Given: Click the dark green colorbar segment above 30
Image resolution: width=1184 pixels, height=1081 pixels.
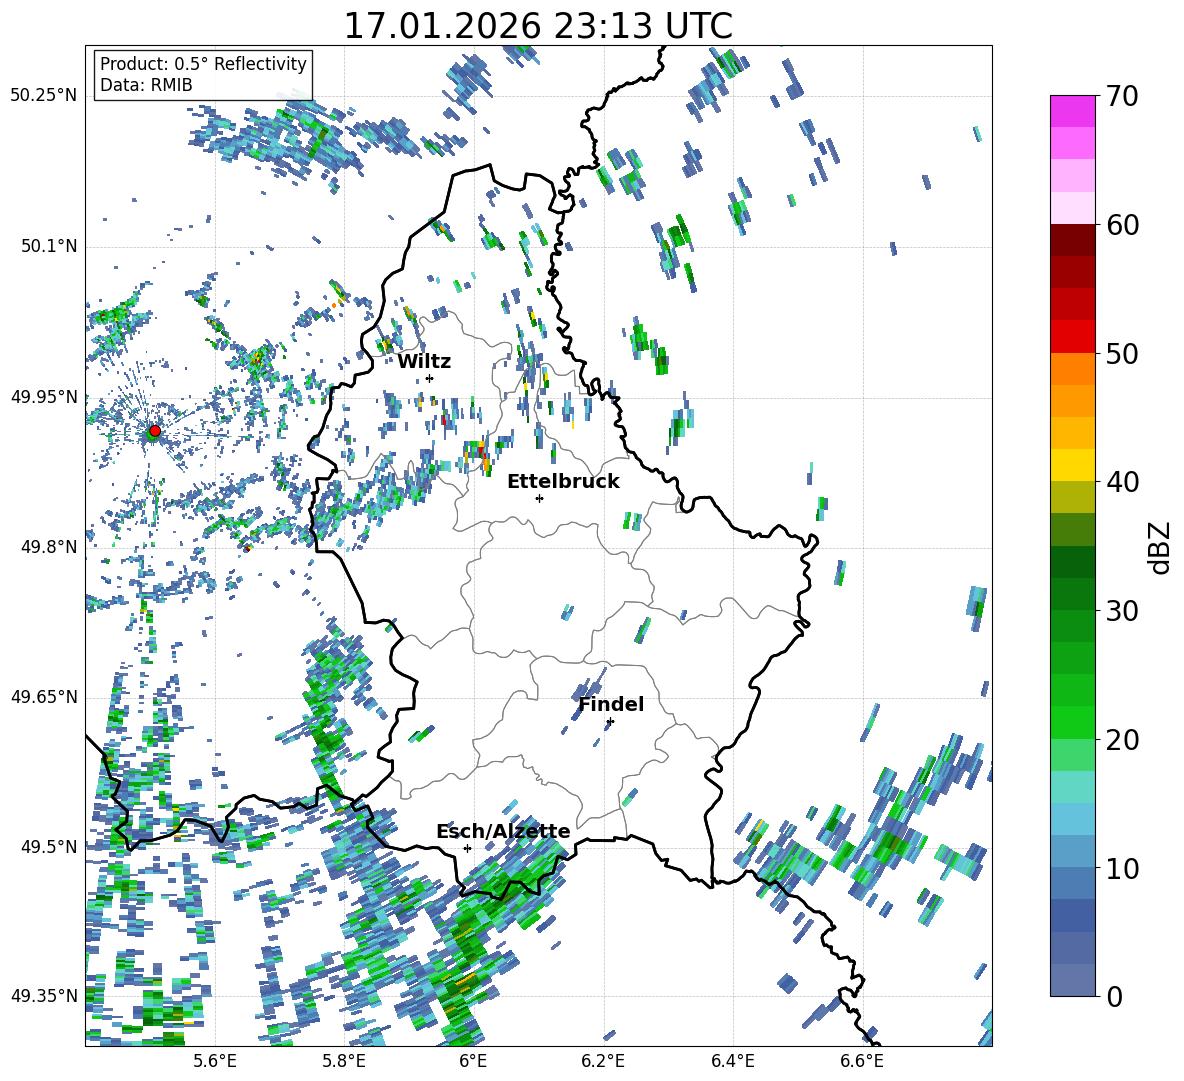Looking at the screenshot, I should tap(1072, 593).
